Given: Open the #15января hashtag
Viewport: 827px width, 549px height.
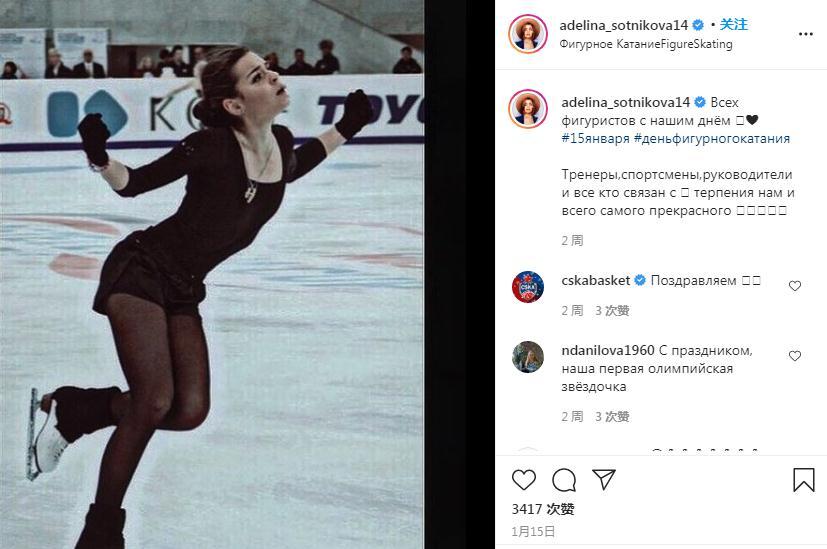Looking at the screenshot, I should pos(595,139).
